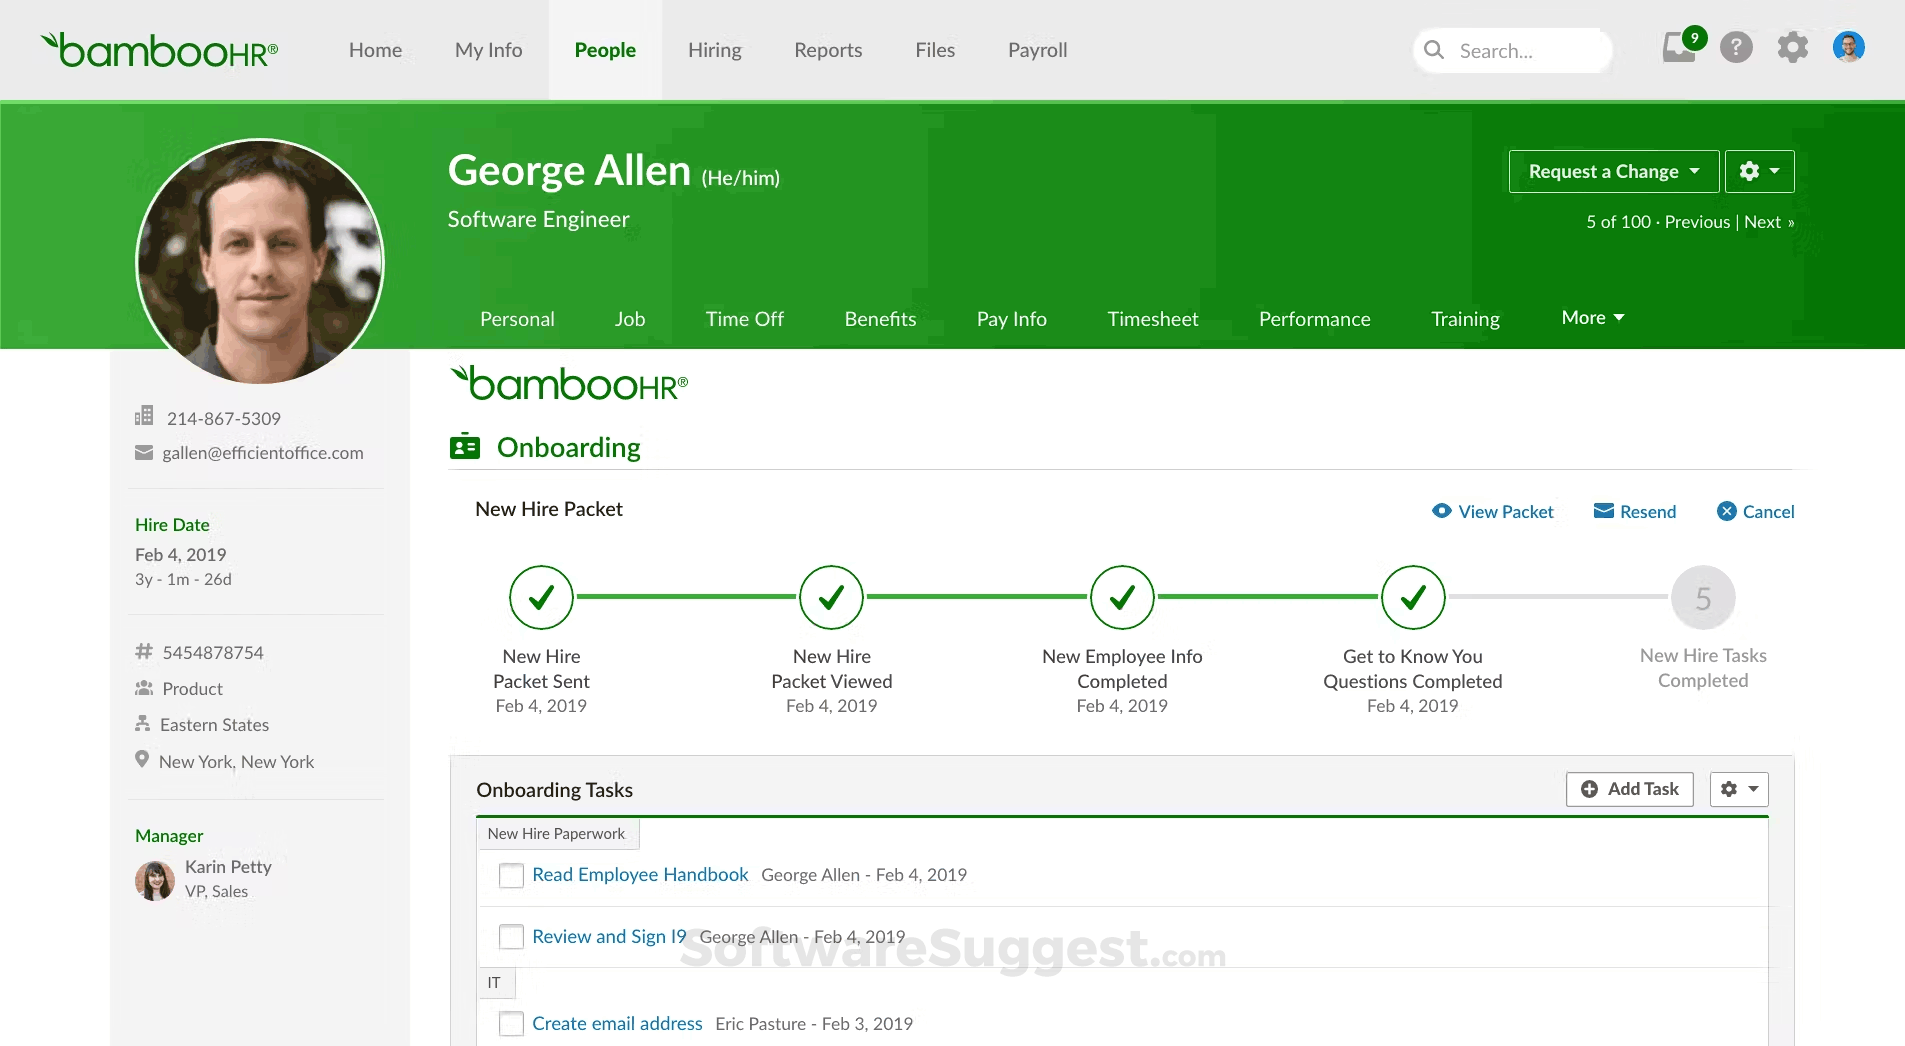Click the Cancel icon for New Hire Packet

[x=1726, y=511]
